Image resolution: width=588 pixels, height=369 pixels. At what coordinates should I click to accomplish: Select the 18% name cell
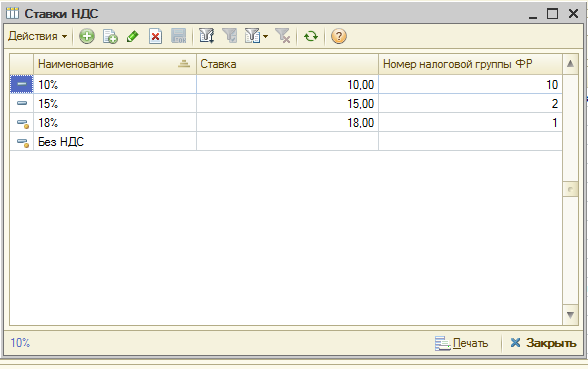115,123
